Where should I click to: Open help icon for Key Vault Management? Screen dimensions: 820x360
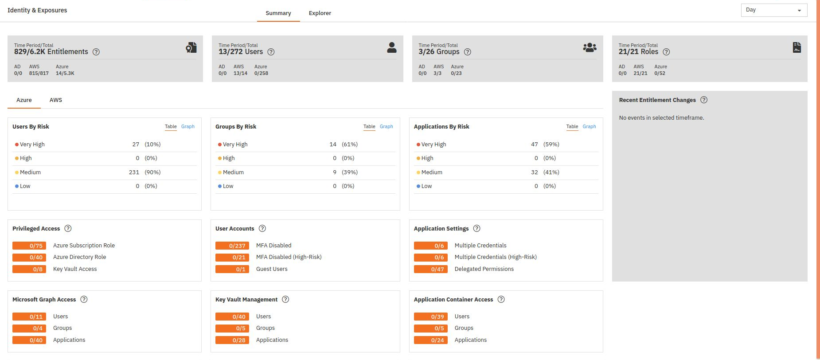286,299
